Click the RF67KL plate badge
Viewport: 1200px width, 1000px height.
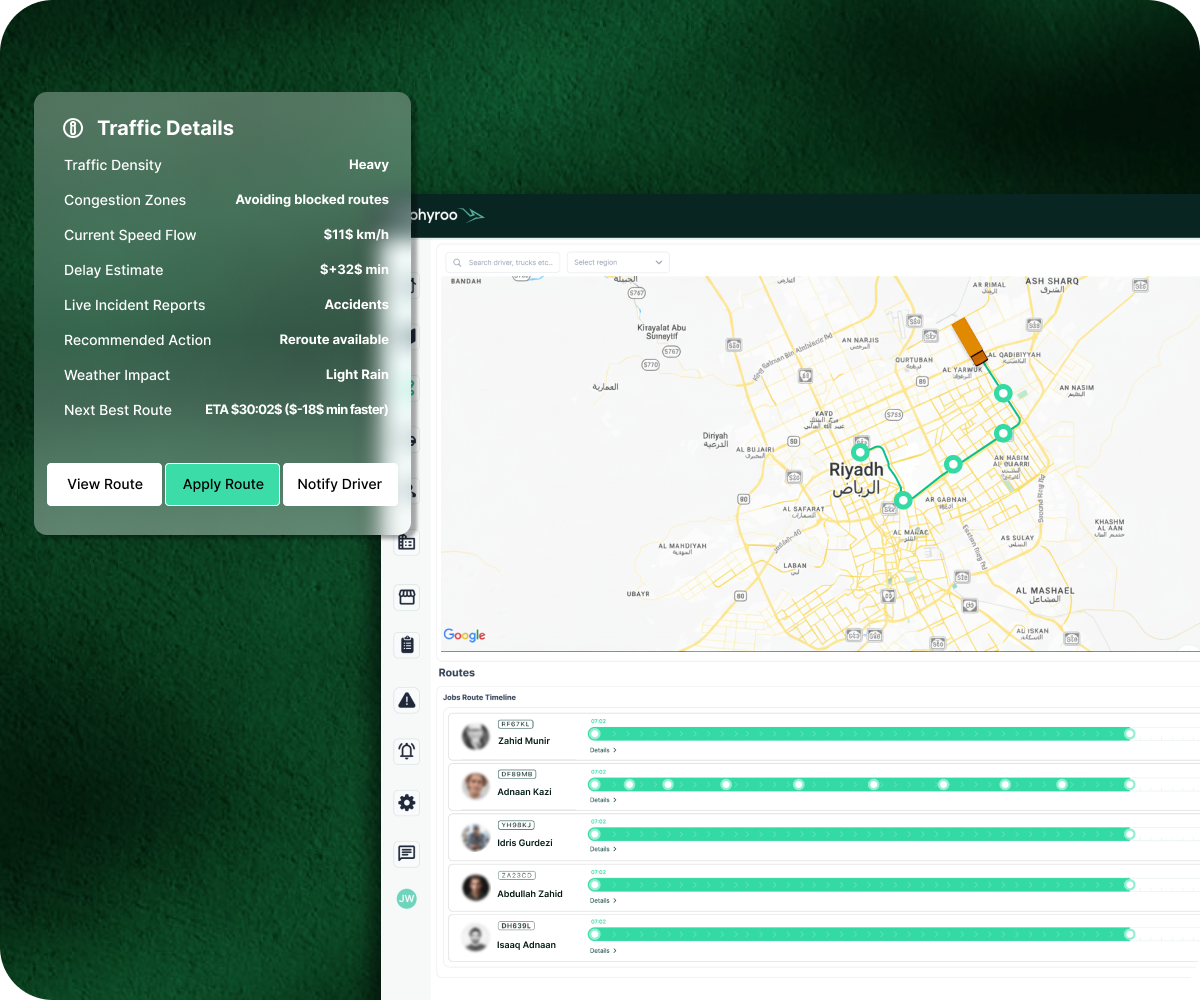[516, 724]
